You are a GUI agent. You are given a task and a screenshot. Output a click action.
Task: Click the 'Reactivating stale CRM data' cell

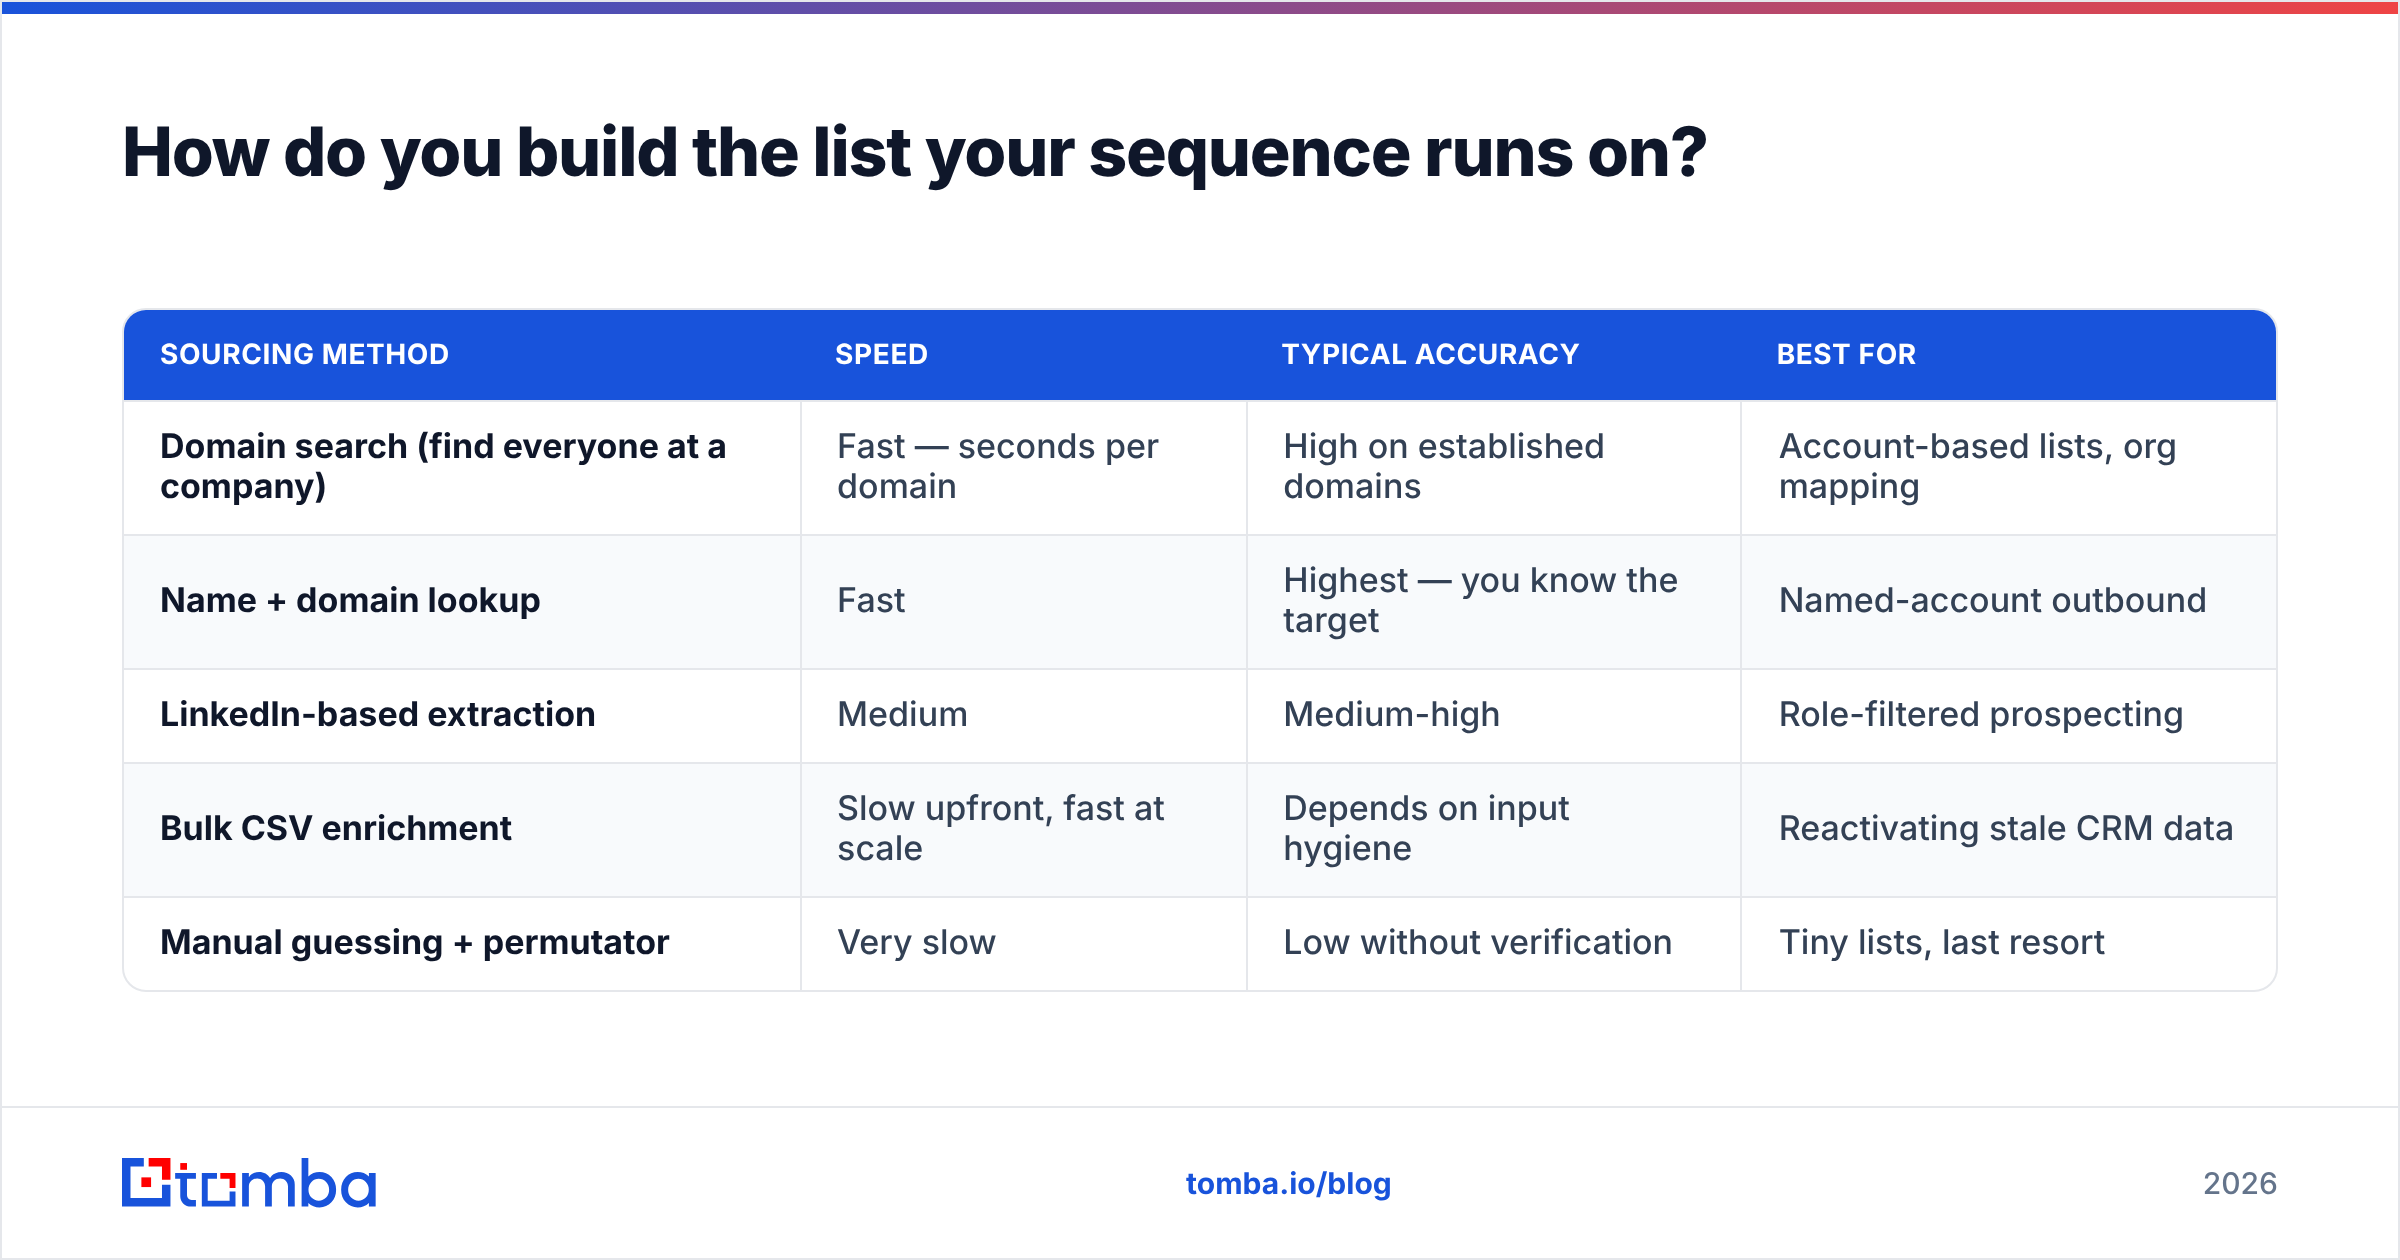click(x=2009, y=830)
